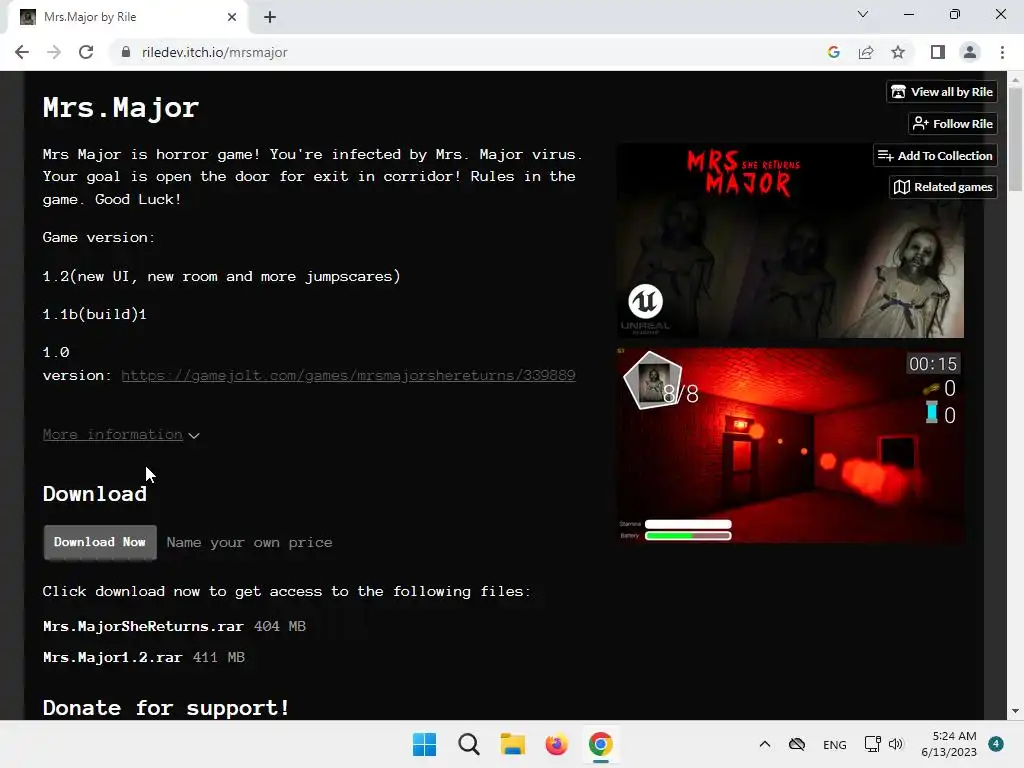Reload the Mrs.Major page
The height and width of the screenshot is (768, 1024).
click(86, 52)
